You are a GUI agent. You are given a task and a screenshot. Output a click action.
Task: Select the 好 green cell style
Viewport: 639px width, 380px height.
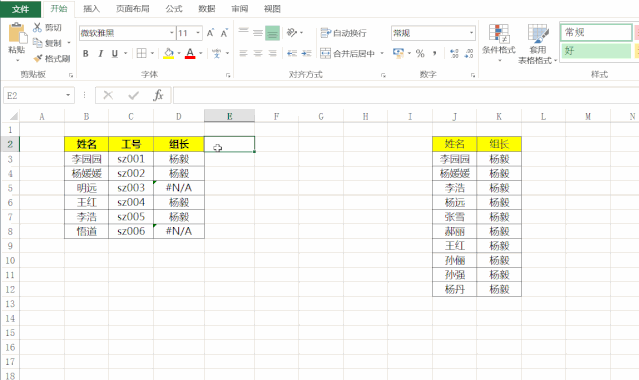click(596, 51)
